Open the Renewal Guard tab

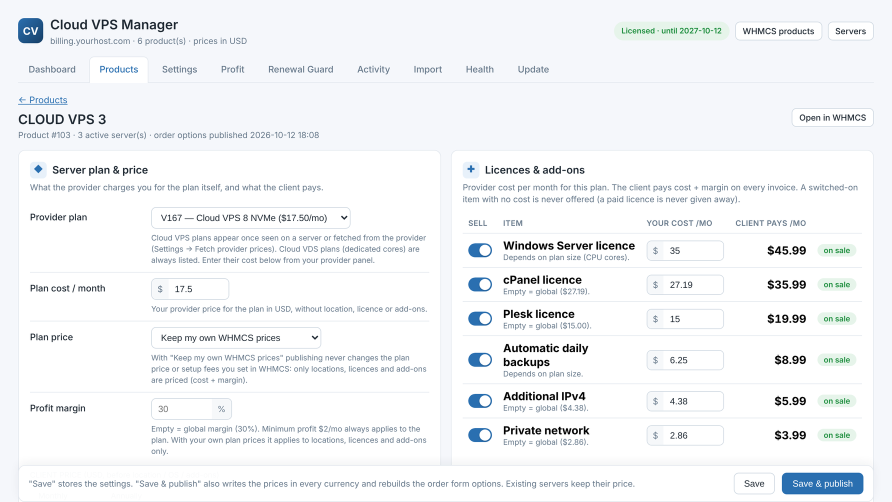click(300, 69)
